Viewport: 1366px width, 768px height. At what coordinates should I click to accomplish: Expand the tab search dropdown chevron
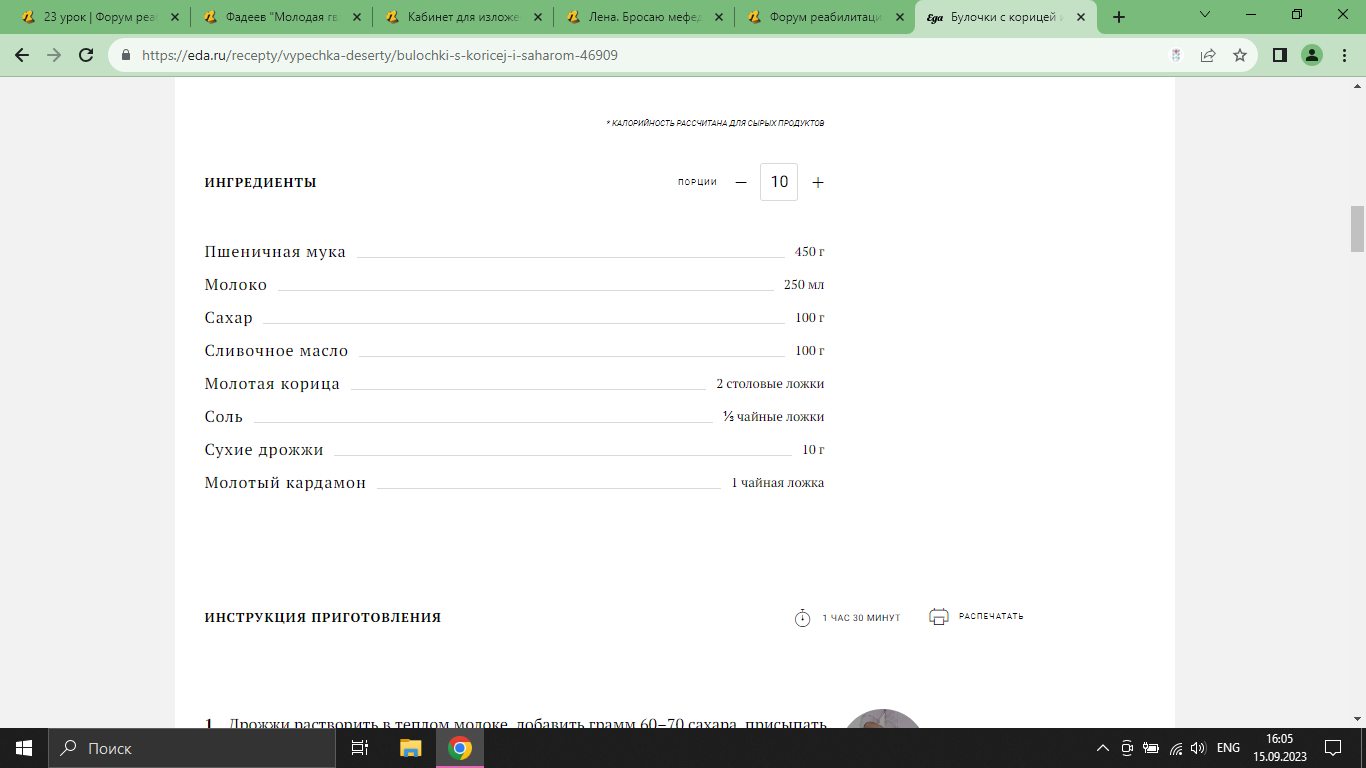(1204, 15)
